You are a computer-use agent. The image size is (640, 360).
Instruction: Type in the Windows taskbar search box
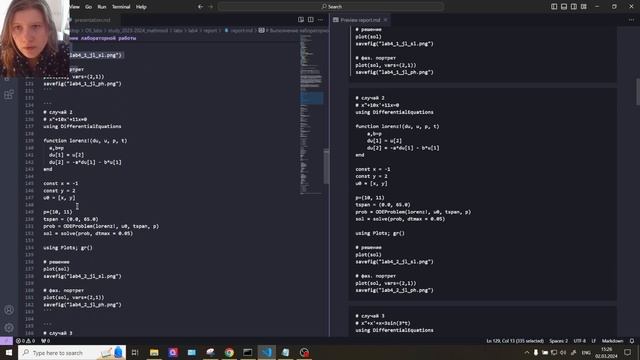click(x=72, y=352)
